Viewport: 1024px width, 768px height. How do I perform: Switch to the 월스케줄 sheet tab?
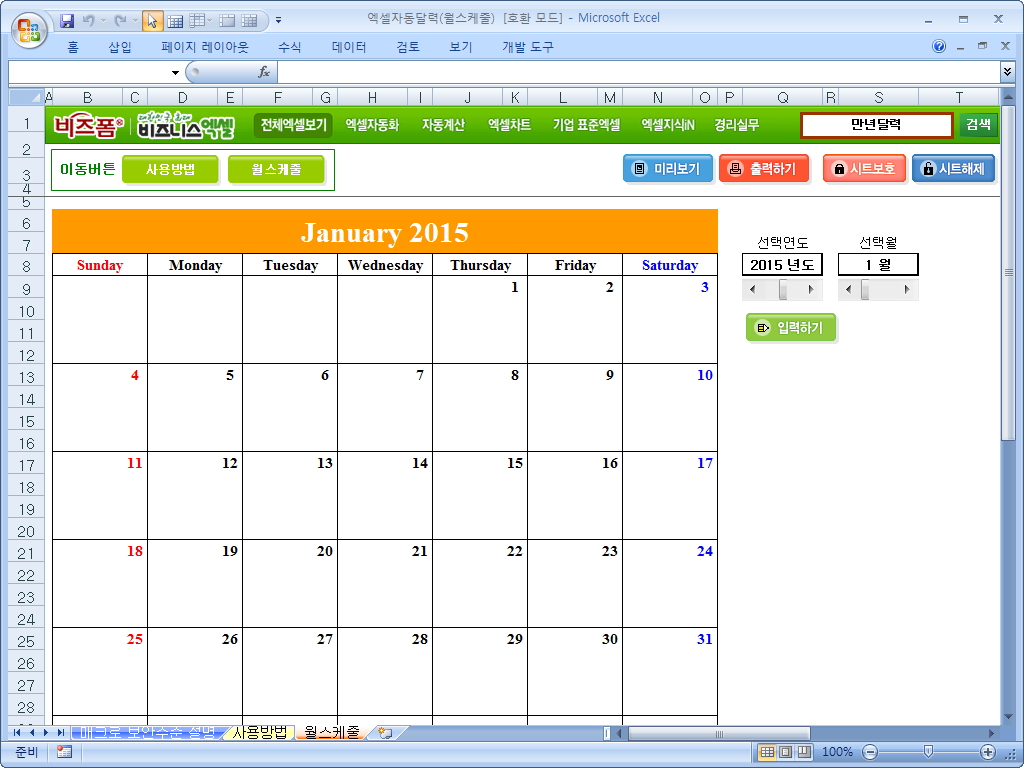[332, 733]
